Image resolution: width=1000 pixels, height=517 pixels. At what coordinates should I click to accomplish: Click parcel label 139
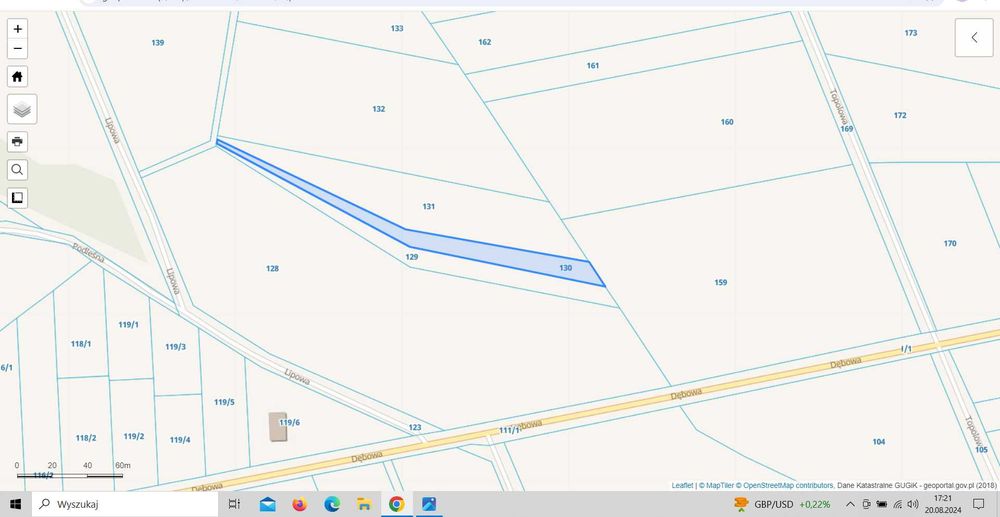(x=158, y=43)
